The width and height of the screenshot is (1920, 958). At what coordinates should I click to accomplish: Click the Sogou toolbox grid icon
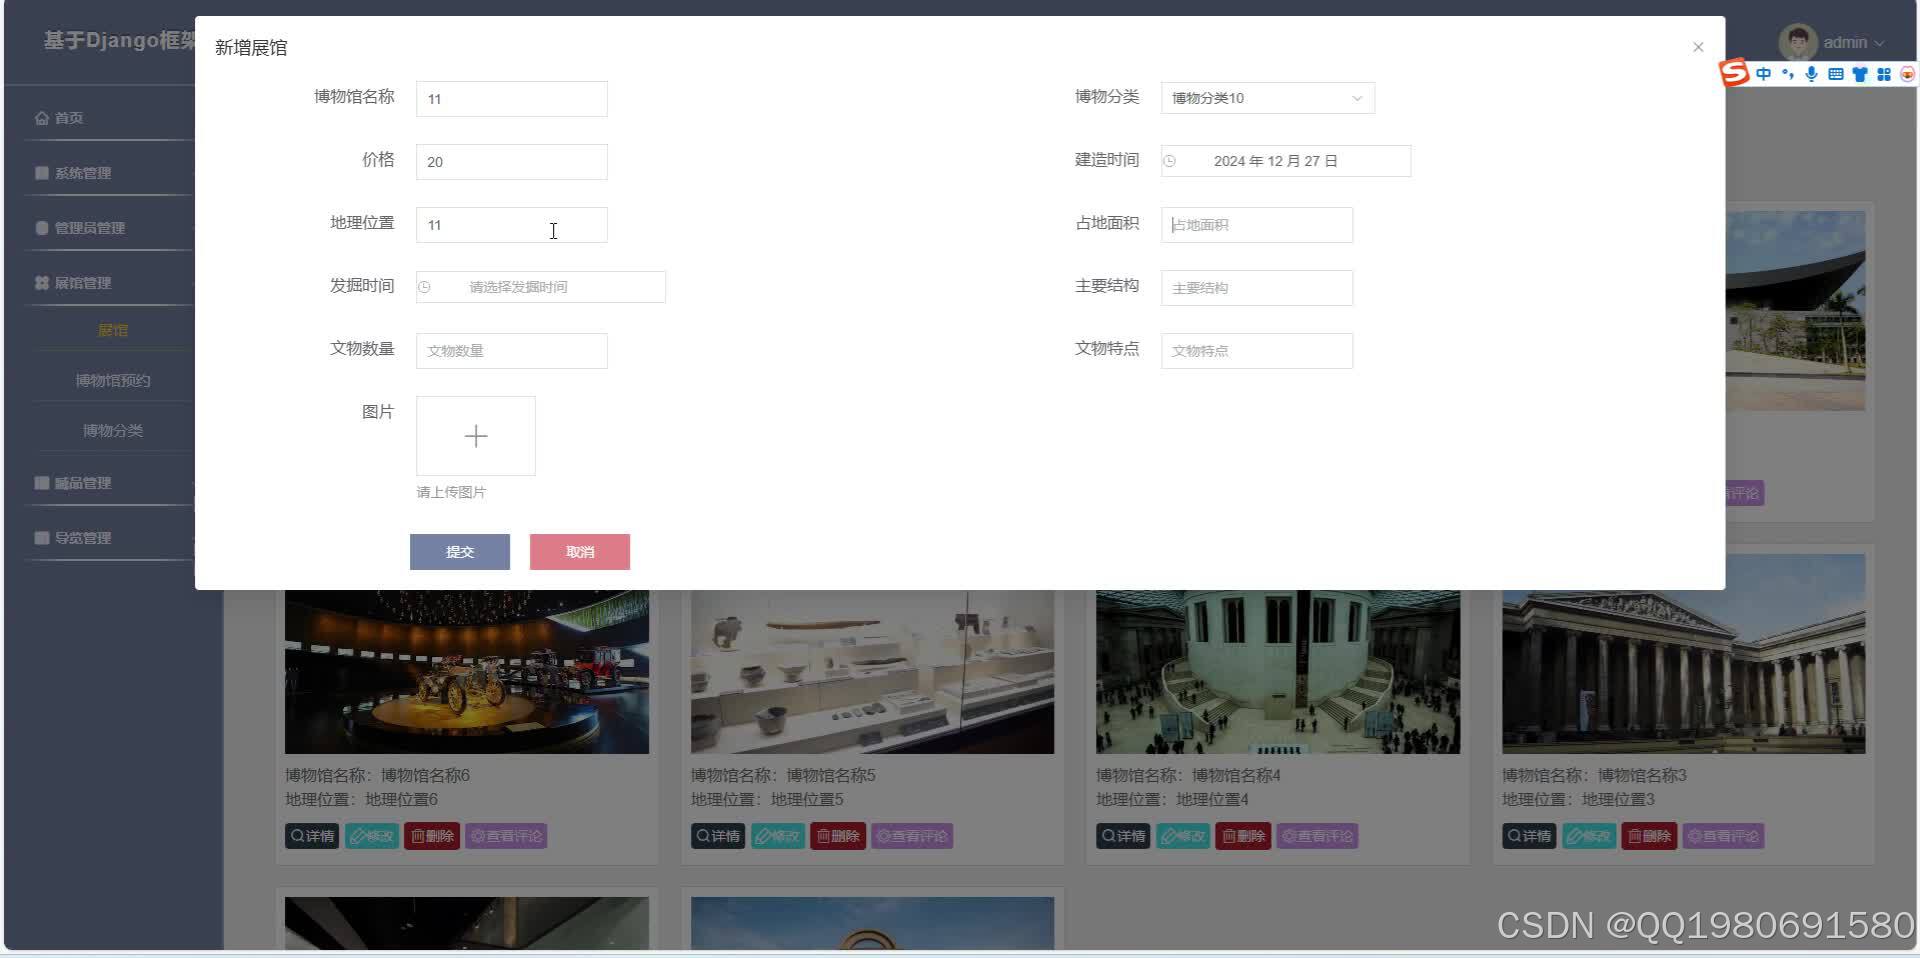point(1884,73)
